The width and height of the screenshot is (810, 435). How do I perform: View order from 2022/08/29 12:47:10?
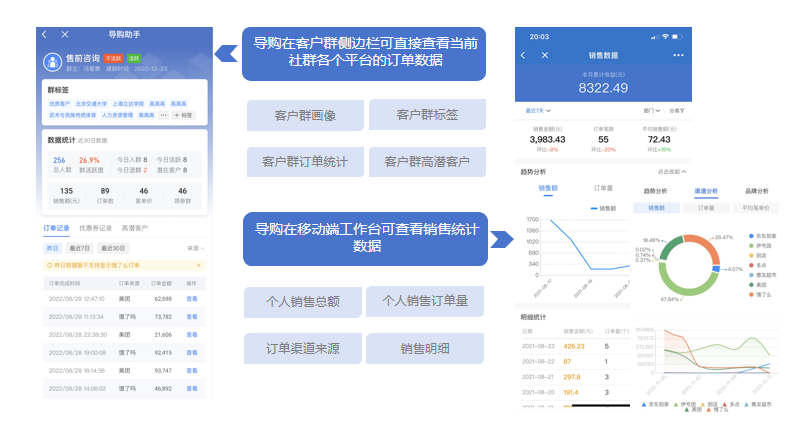(192, 299)
